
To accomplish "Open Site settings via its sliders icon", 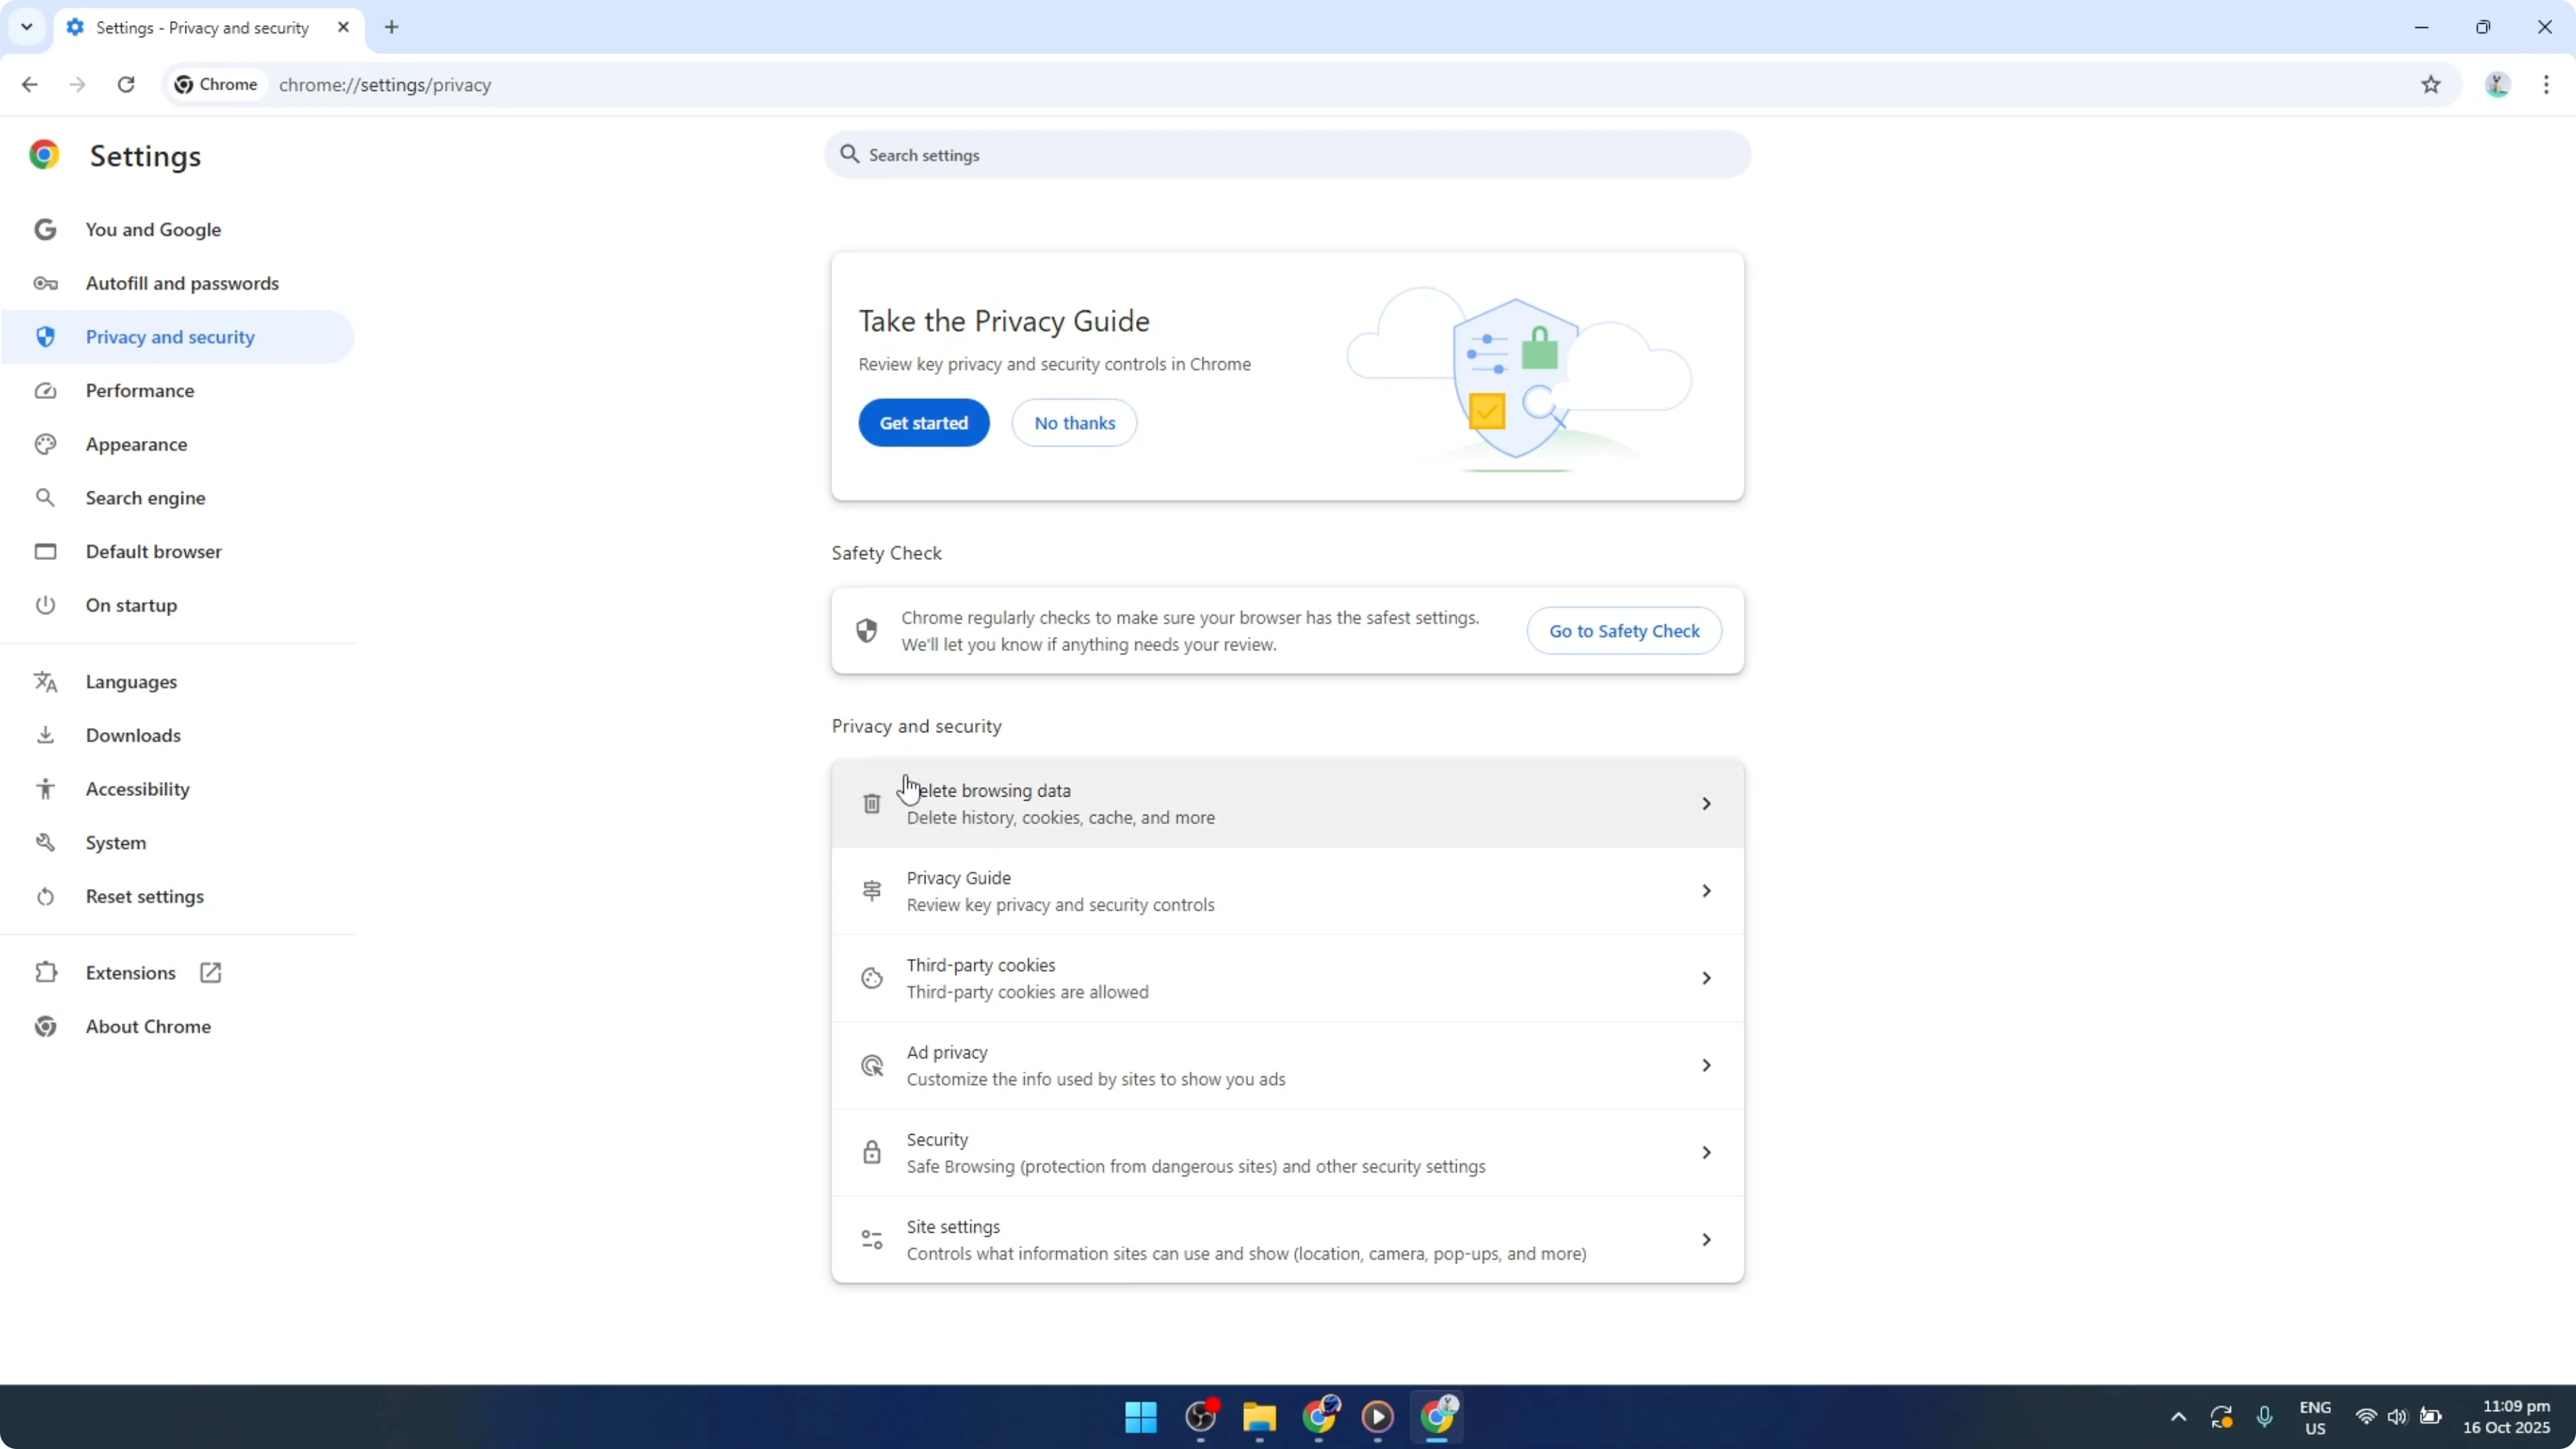I will pyautogui.click(x=871, y=1239).
